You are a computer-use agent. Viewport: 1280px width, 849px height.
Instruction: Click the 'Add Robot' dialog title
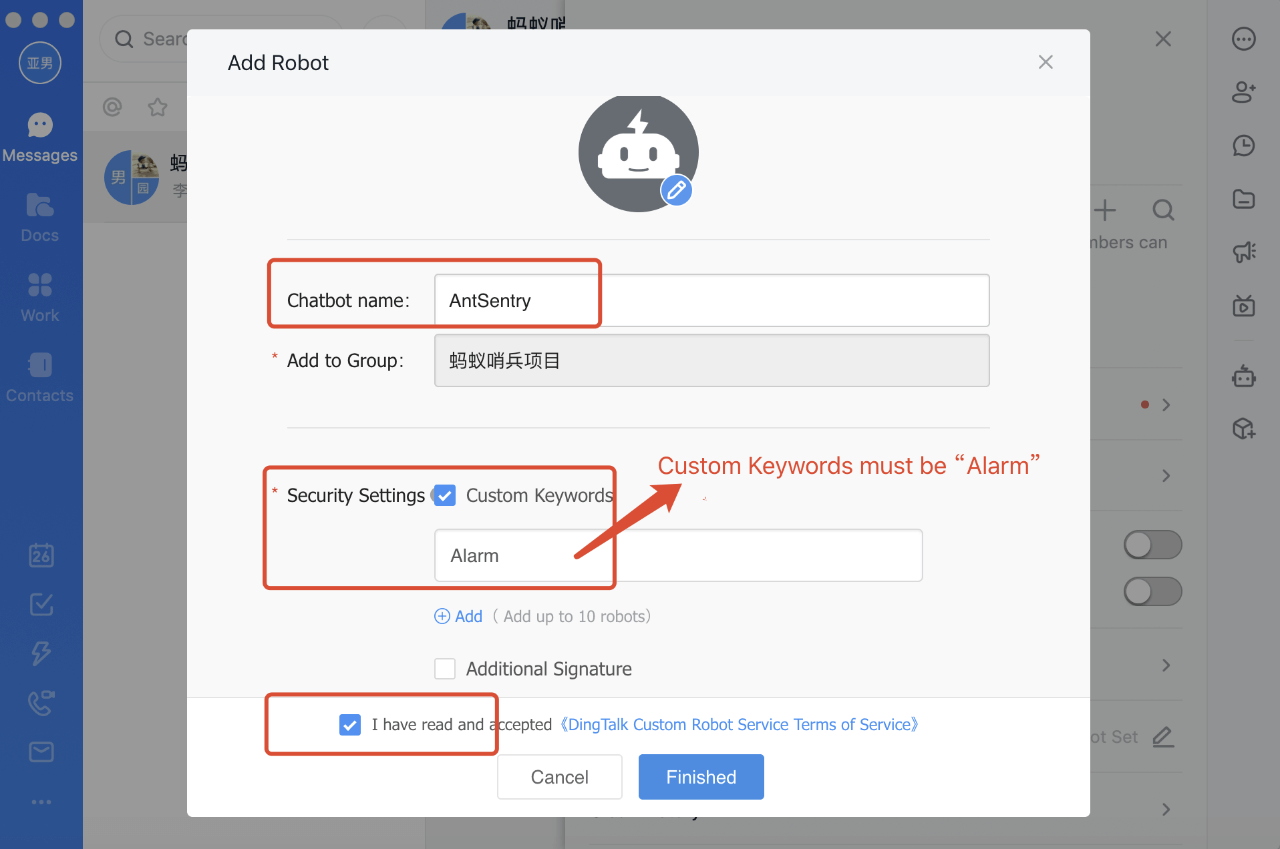coord(278,63)
